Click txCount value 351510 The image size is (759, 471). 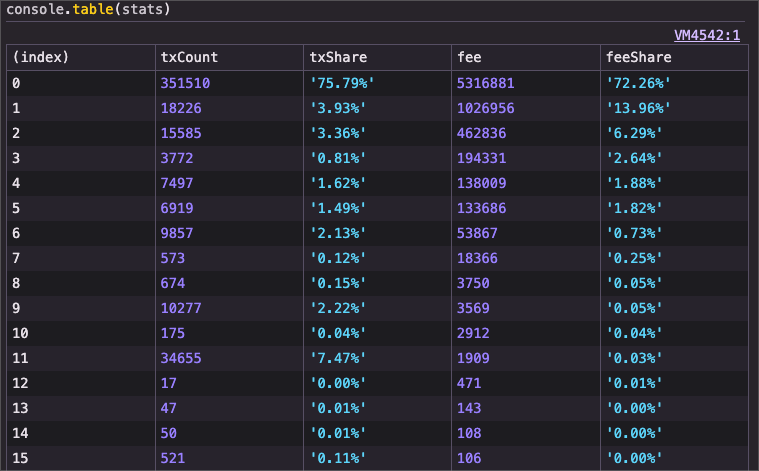pyautogui.click(x=185, y=83)
